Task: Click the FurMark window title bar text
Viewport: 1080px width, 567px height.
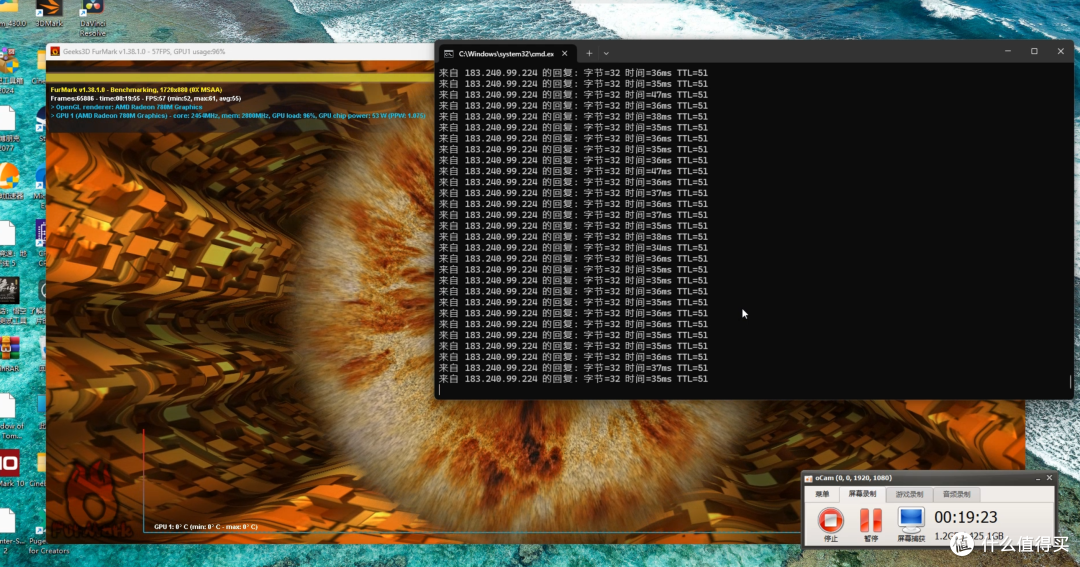Action: coord(143,52)
